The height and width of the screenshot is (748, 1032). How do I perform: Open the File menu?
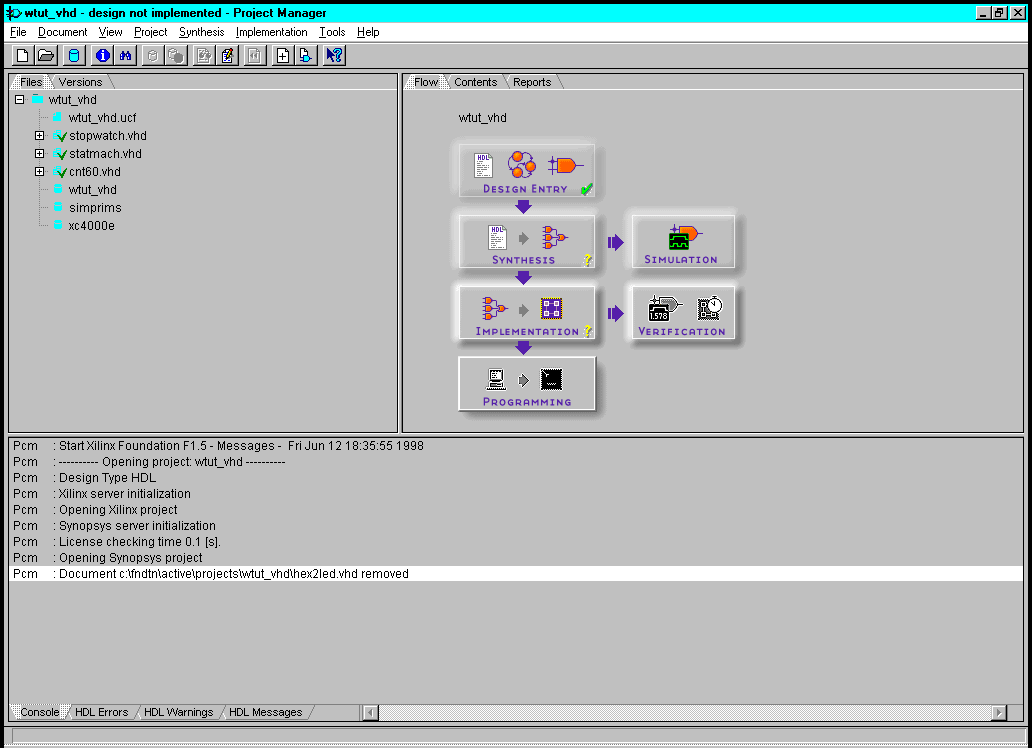[18, 32]
